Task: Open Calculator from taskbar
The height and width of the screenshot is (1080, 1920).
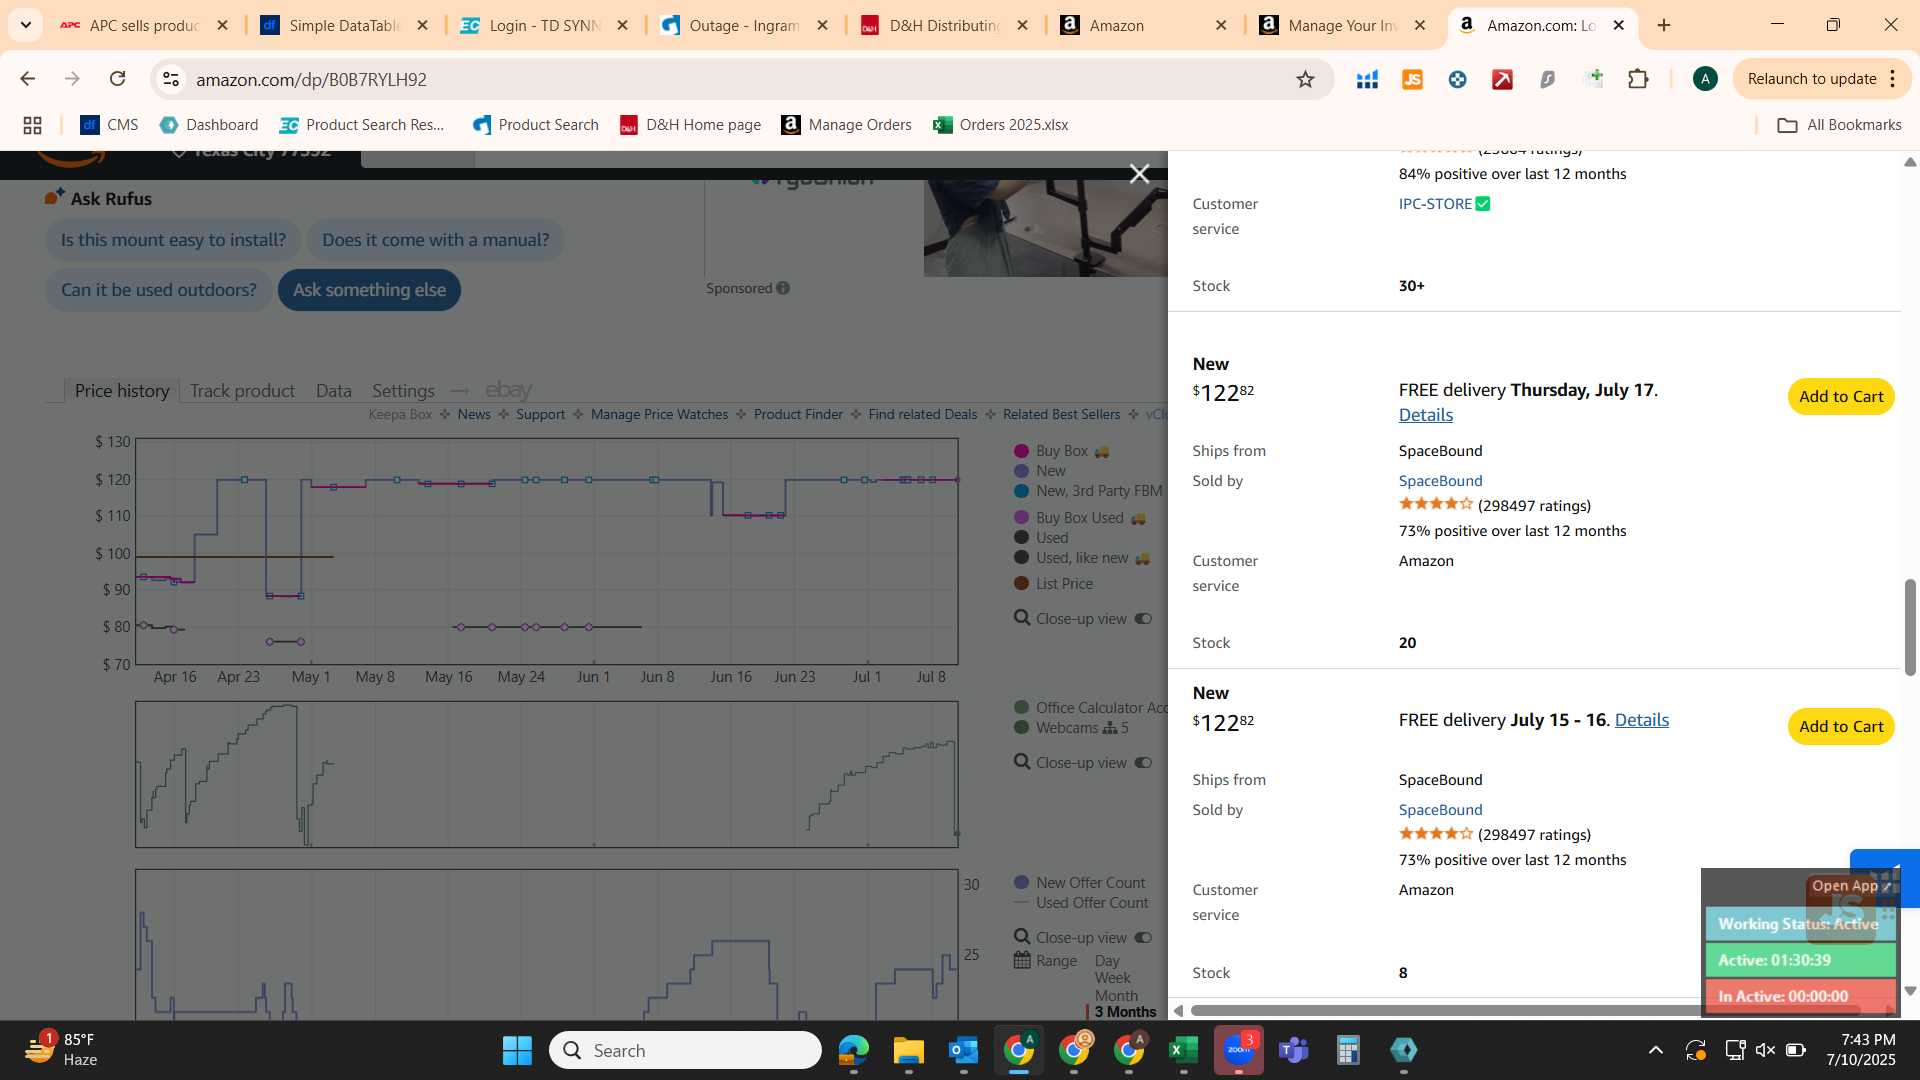Action: tap(1348, 1050)
